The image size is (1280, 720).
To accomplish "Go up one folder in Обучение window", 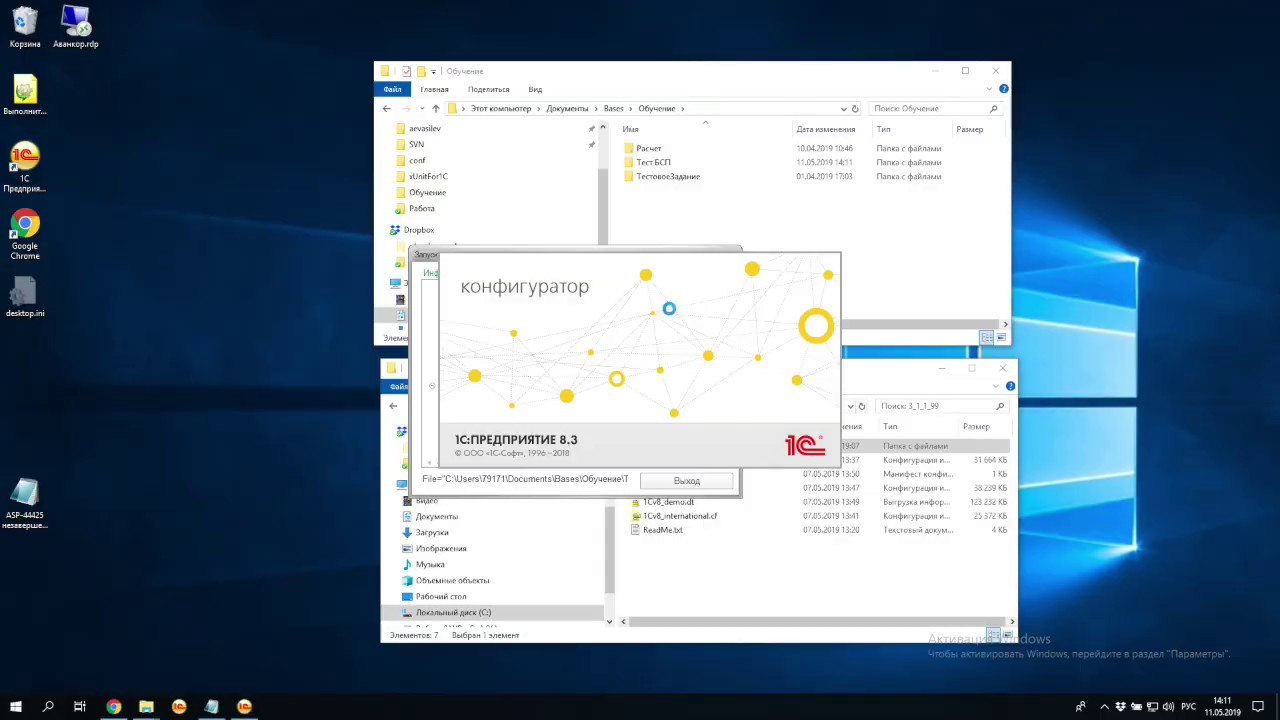I will [435, 108].
